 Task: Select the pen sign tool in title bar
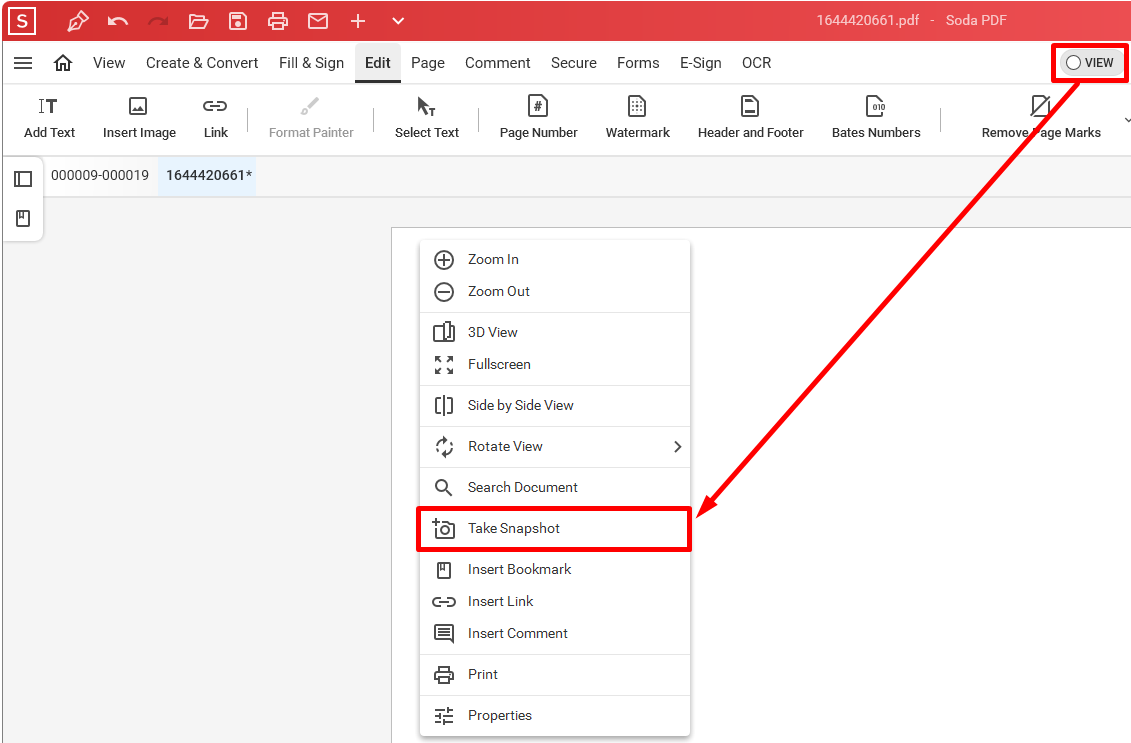click(78, 22)
